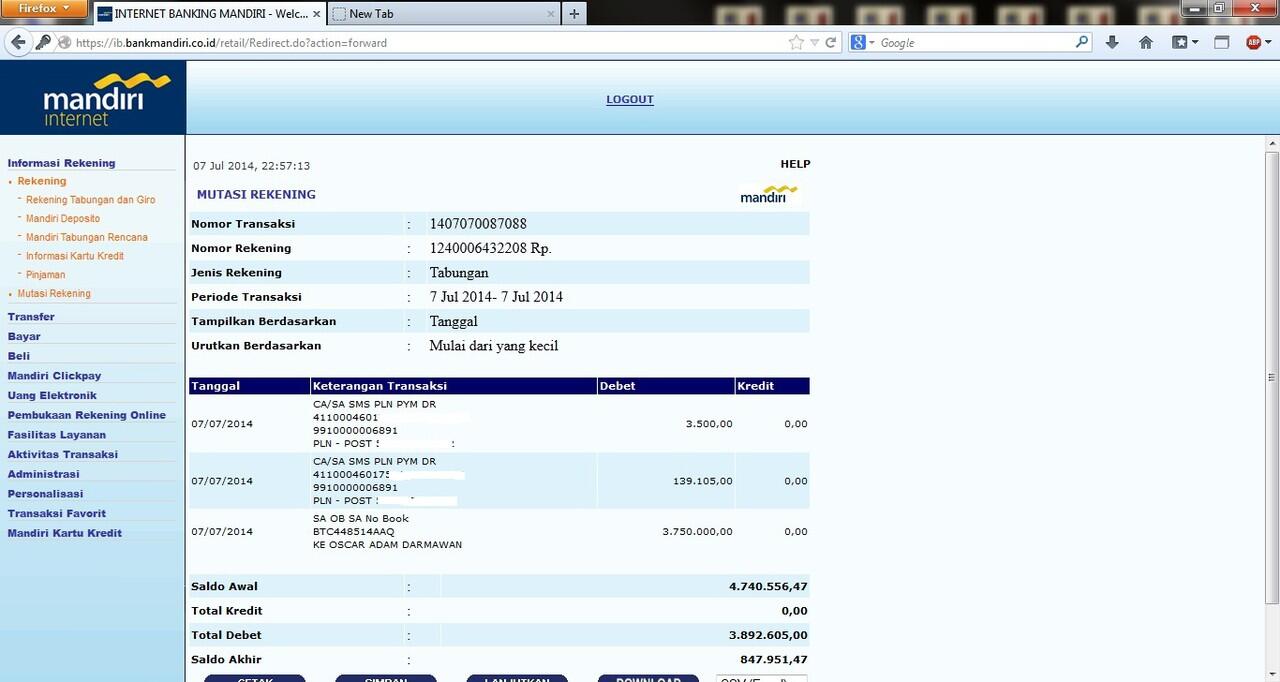The image size is (1280, 682).
Task: Click transaction number 1407070087088
Action: click(x=478, y=224)
